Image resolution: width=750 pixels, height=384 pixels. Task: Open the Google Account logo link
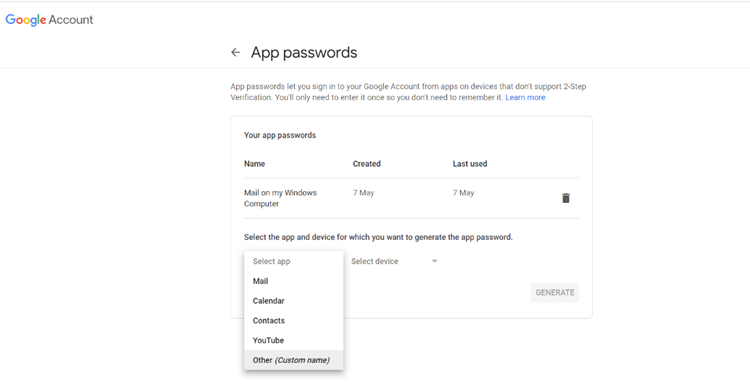pos(49,20)
